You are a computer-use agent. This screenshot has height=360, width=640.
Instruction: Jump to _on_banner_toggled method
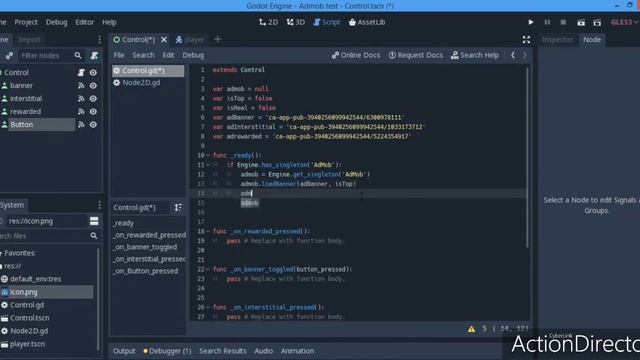click(145, 247)
